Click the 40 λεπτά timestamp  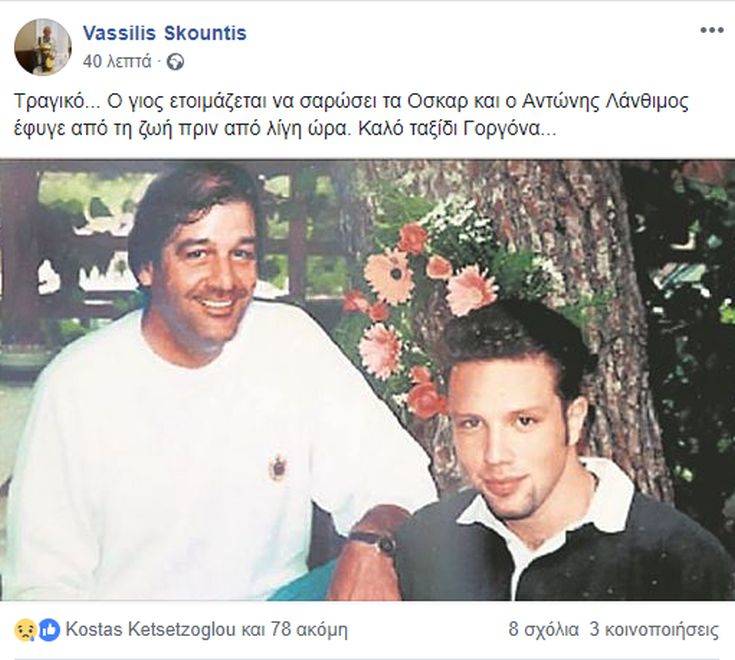117,61
